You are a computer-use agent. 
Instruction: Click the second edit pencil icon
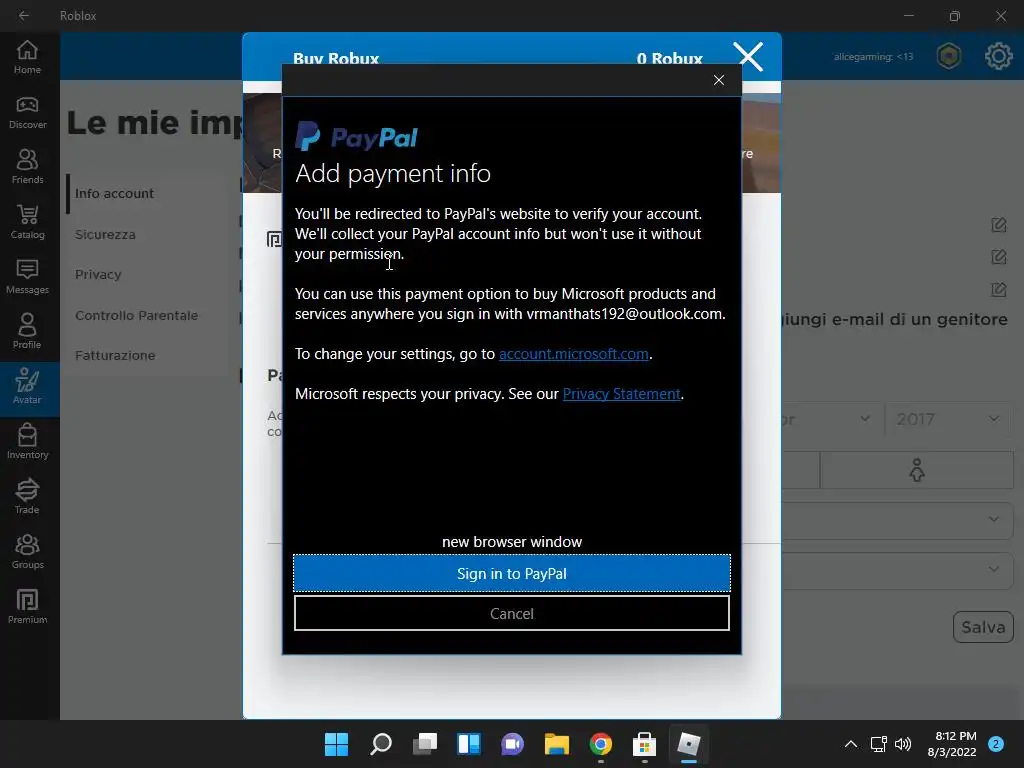(x=999, y=257)
